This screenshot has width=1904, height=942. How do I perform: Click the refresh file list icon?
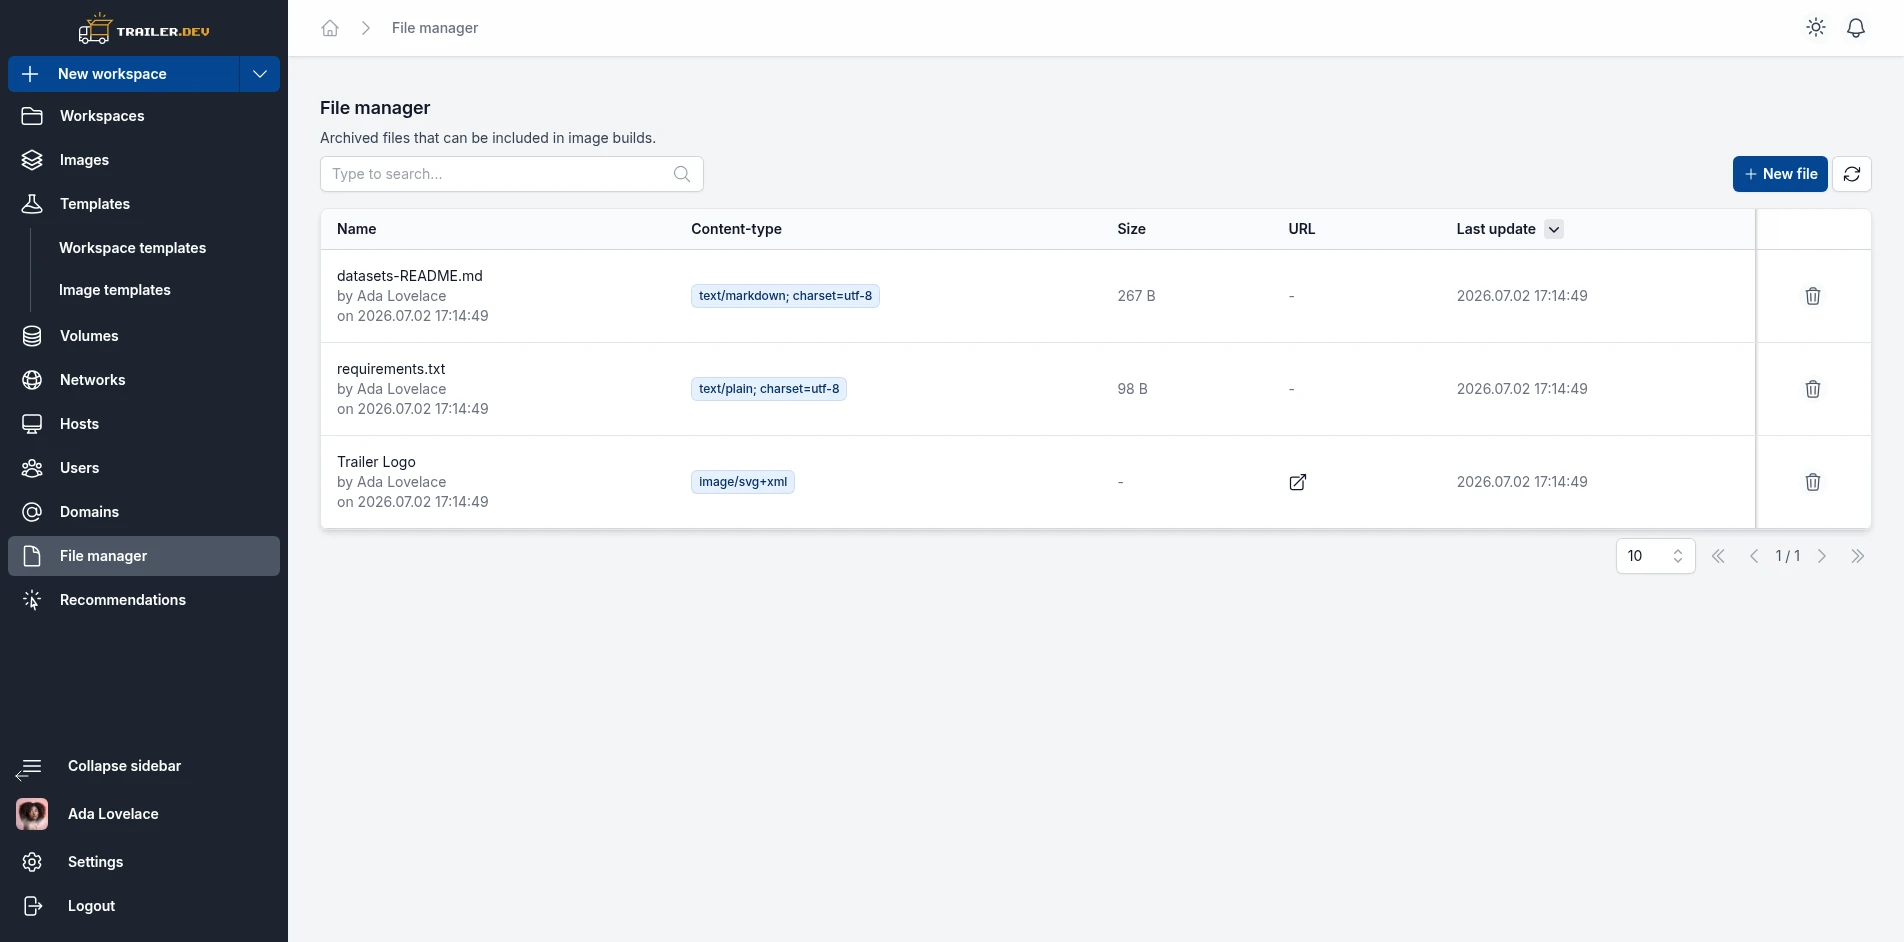1852,174
